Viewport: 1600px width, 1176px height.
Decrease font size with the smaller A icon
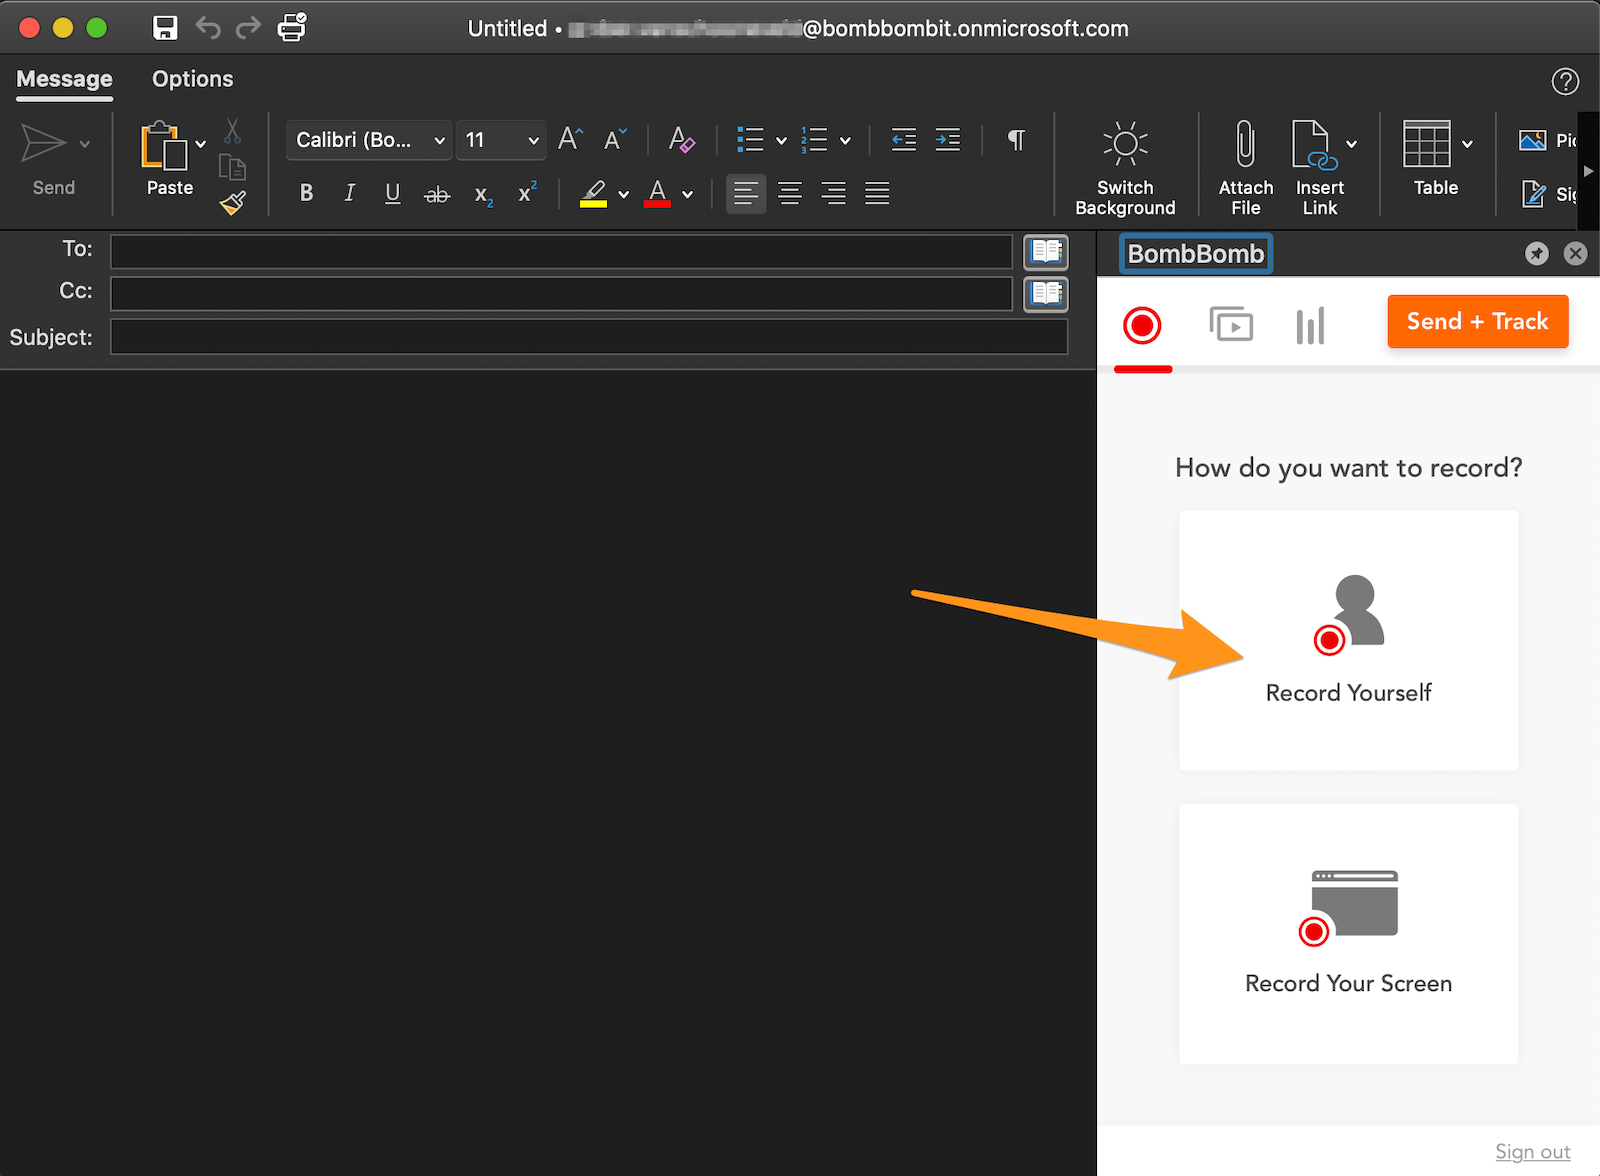(x=614, y=139)
